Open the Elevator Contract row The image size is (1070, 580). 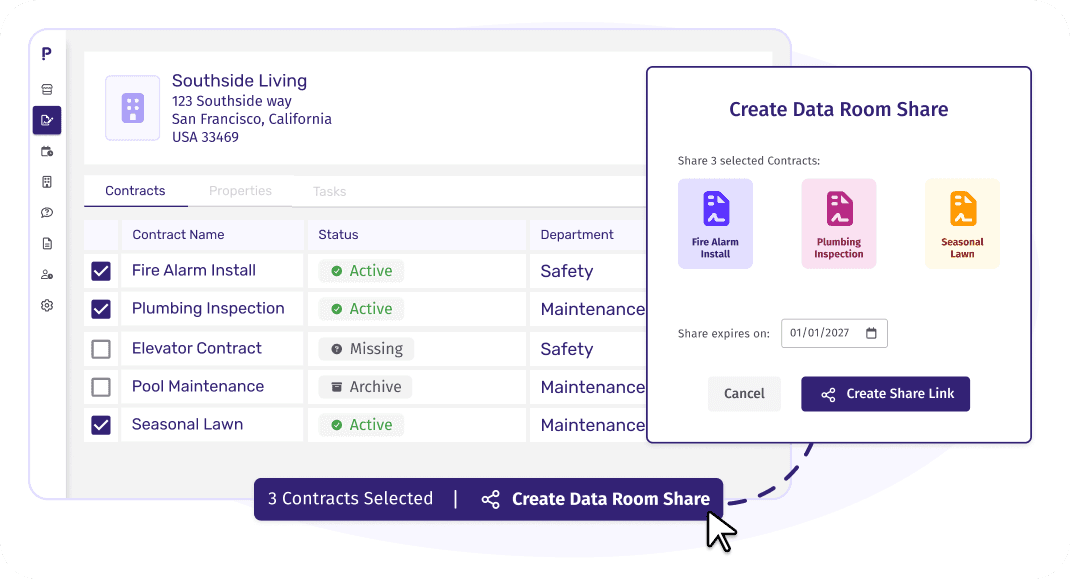pyautogui.click(x=197, y=348)
